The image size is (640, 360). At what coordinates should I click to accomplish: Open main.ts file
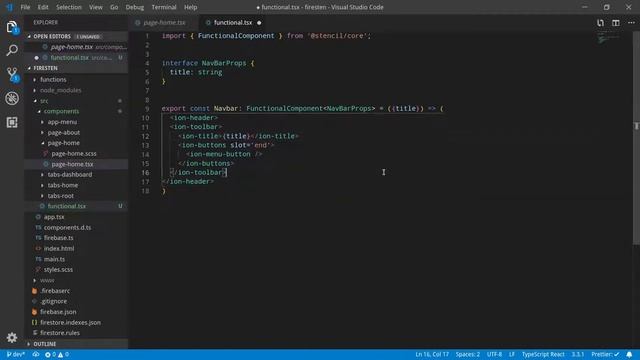[x=54, y=259]
